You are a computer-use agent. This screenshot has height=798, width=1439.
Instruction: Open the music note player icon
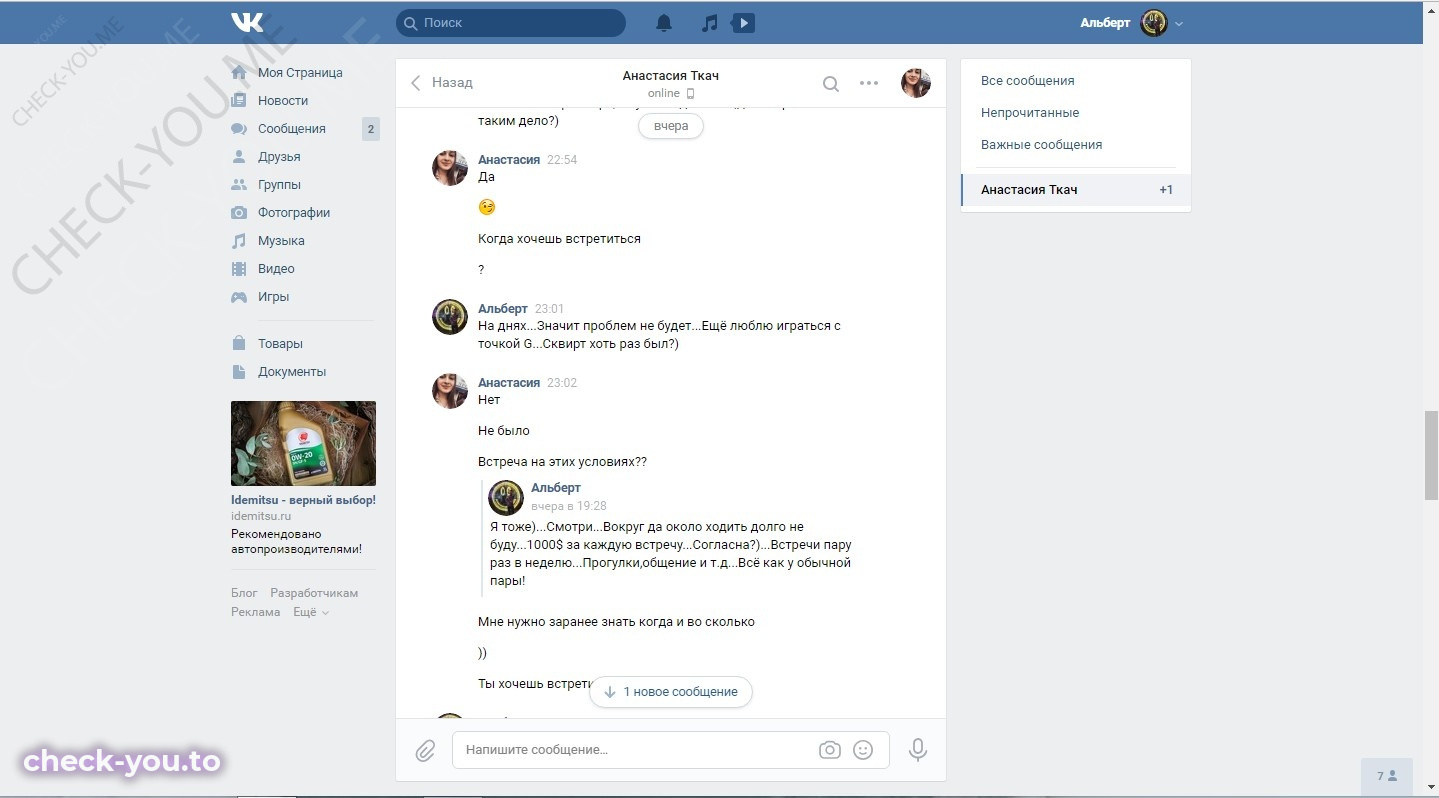pyautogui.click(x=709, y=23)
